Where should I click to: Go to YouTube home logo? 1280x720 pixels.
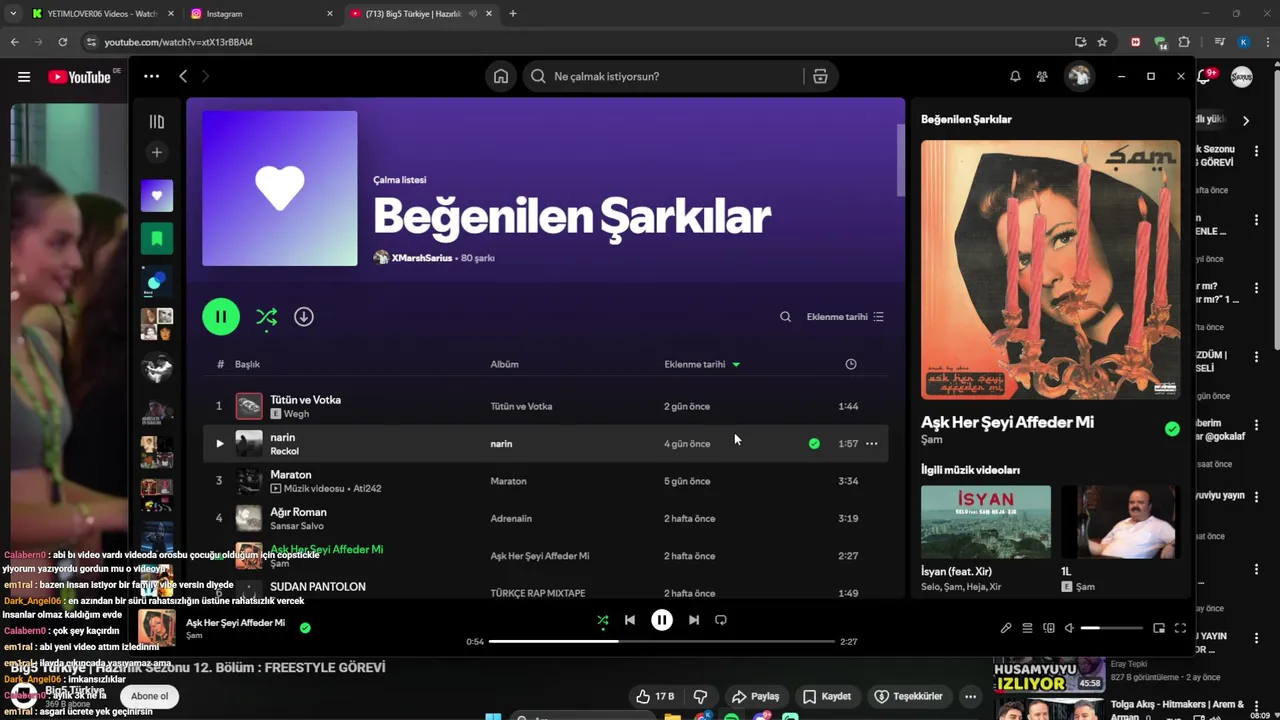pos(79,77)
